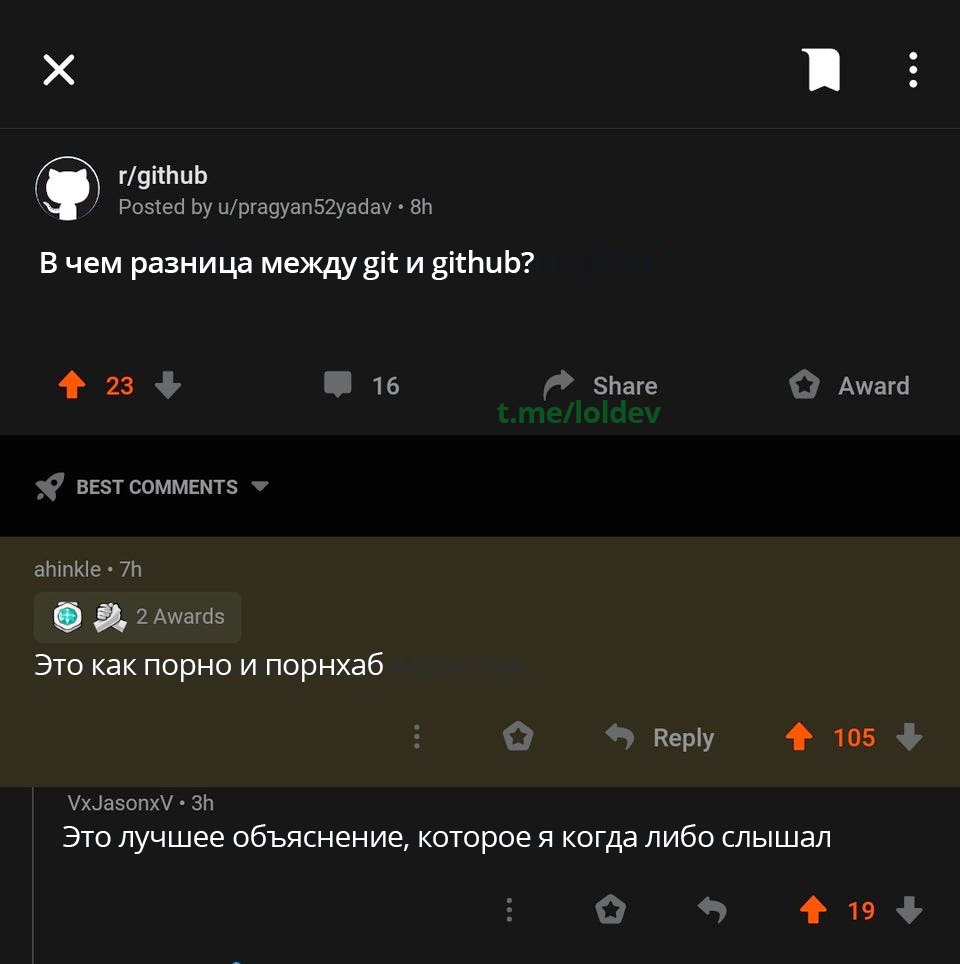Viewport: 960px width, 964px height.
Task: Open the 16 comments bubble icon
Action: [338, 384]
